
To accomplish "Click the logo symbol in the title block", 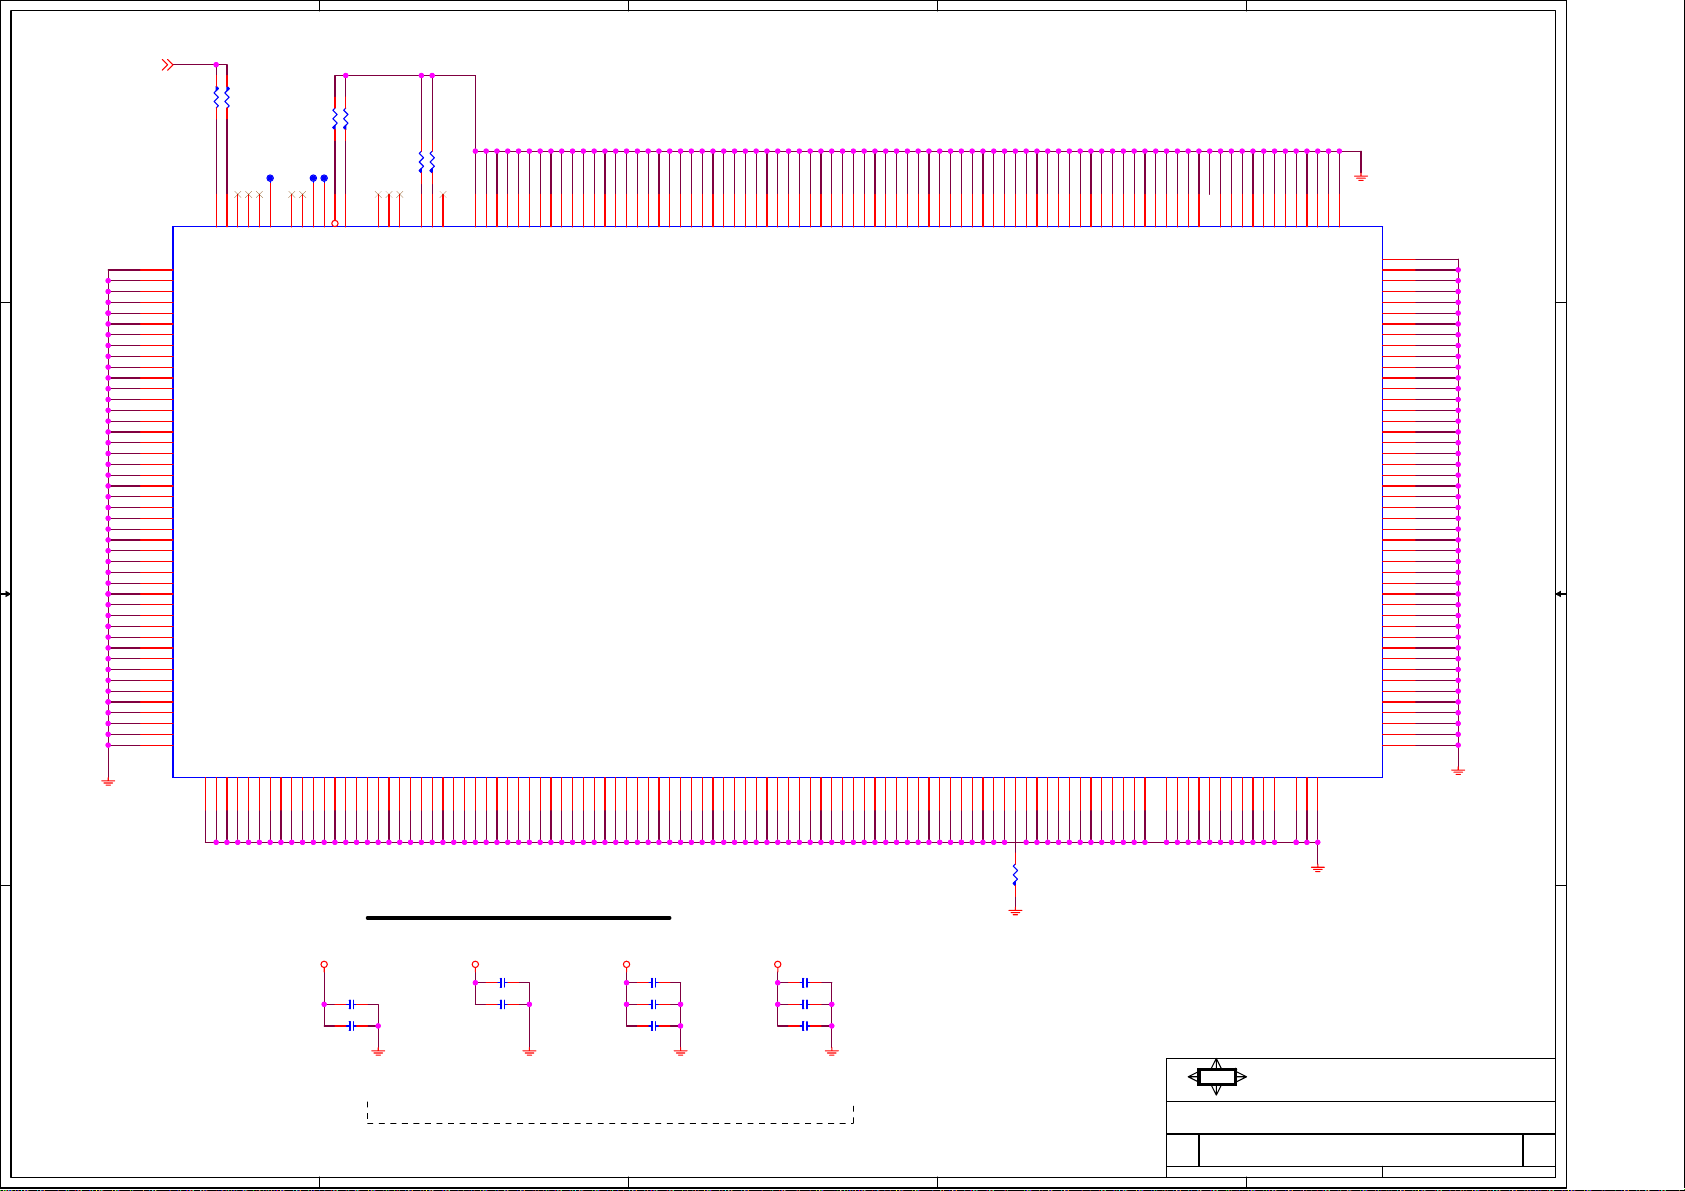I will (x=1217, y=1077).
